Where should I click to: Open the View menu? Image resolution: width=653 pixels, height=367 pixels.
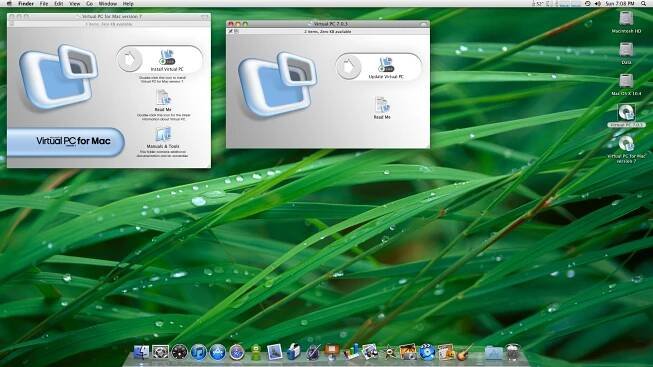tap(75, 3)
